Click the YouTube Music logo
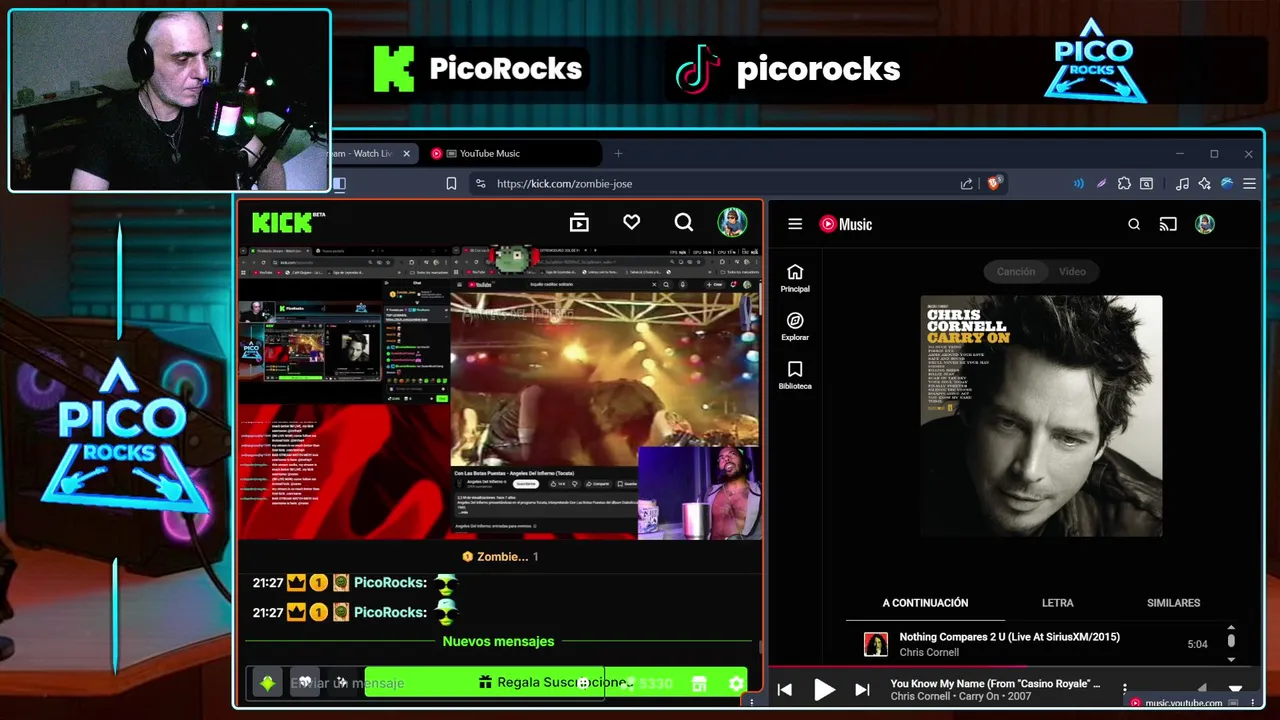The image size is (1280, 720). click(846, 224)
